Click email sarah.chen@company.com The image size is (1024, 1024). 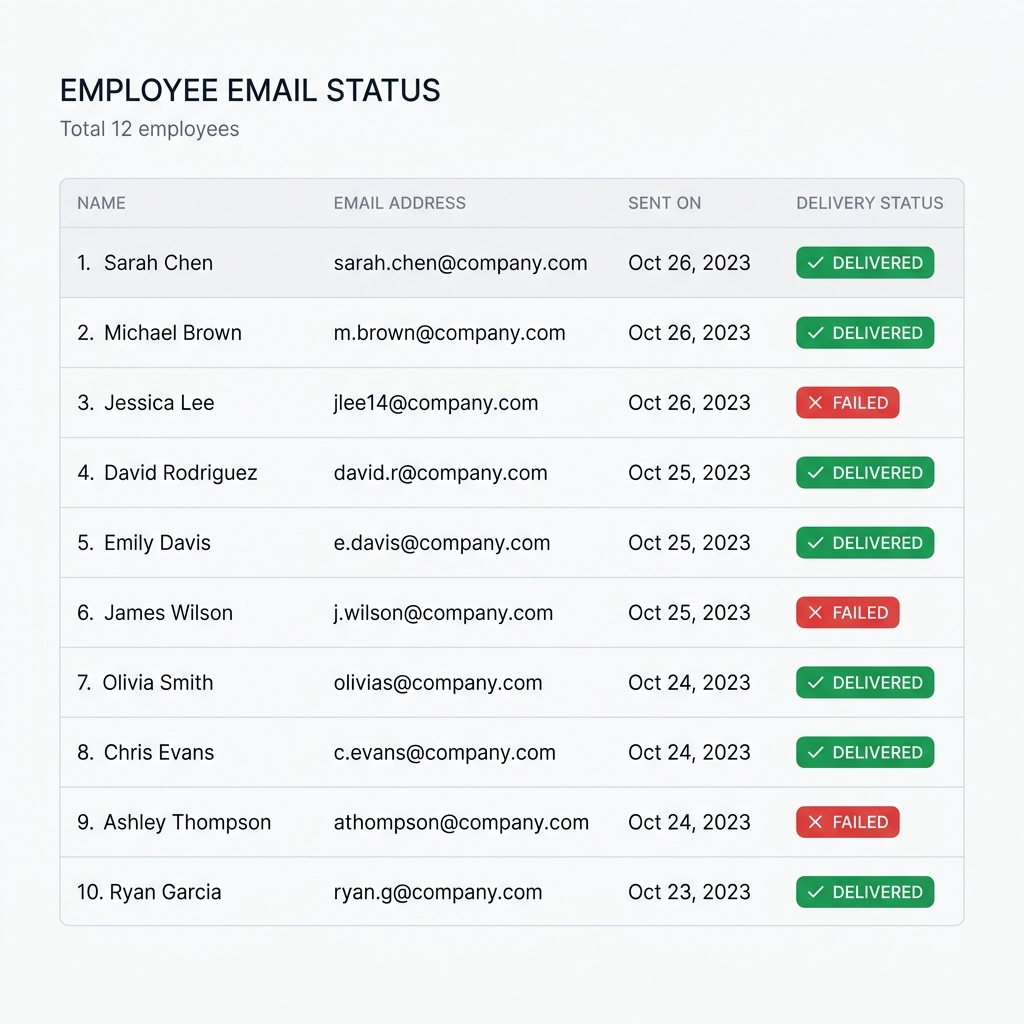pyautogui.click(x=460, y=263)
